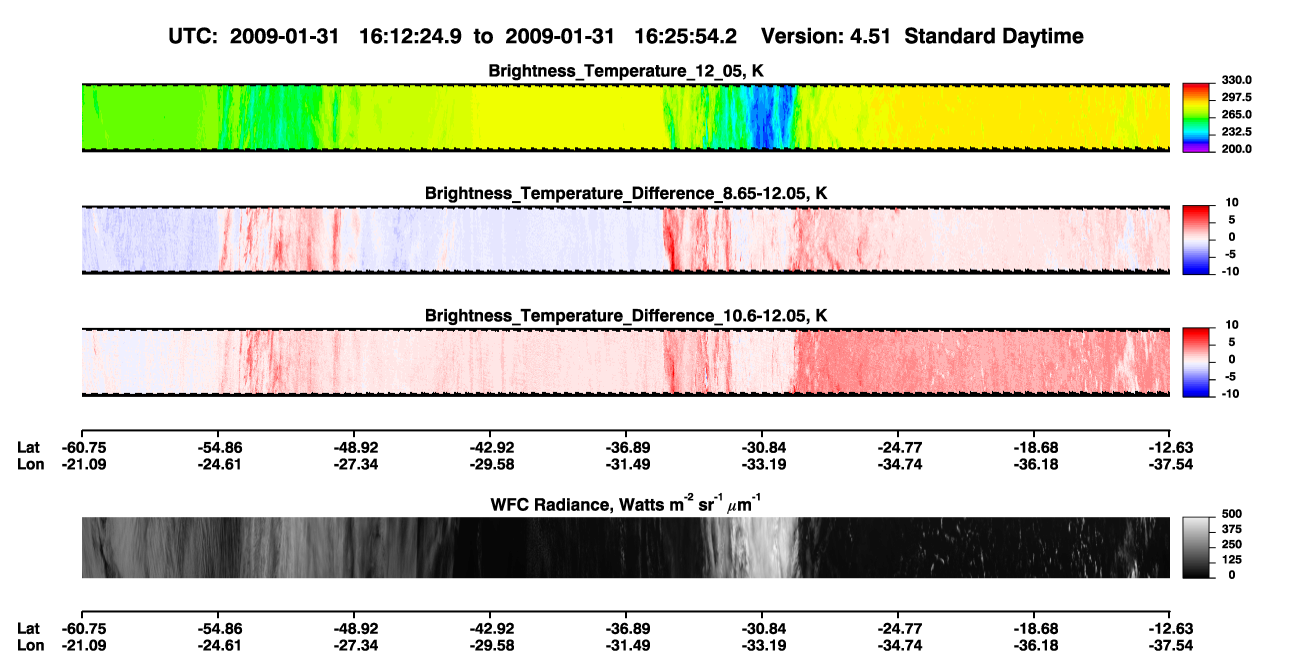Click the 'UTC:' label in the header
This screenshot has height=667, width=1300.
pos(193,36)
